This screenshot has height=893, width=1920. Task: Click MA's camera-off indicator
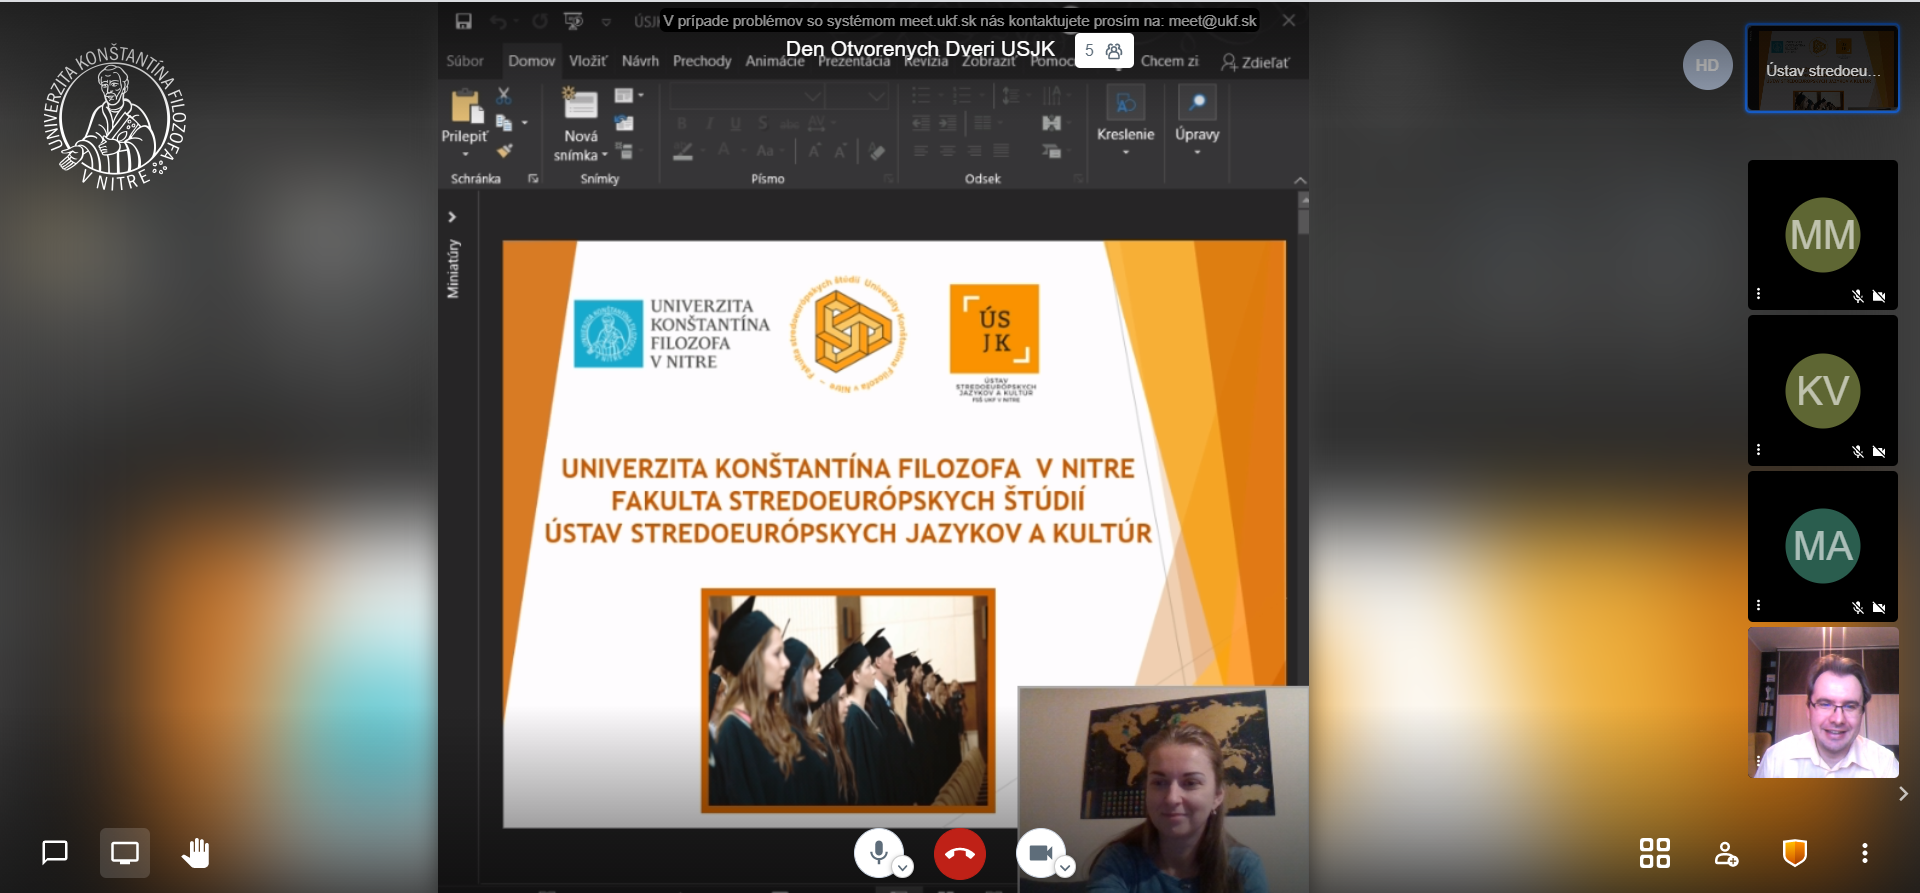click(1879, 607)
